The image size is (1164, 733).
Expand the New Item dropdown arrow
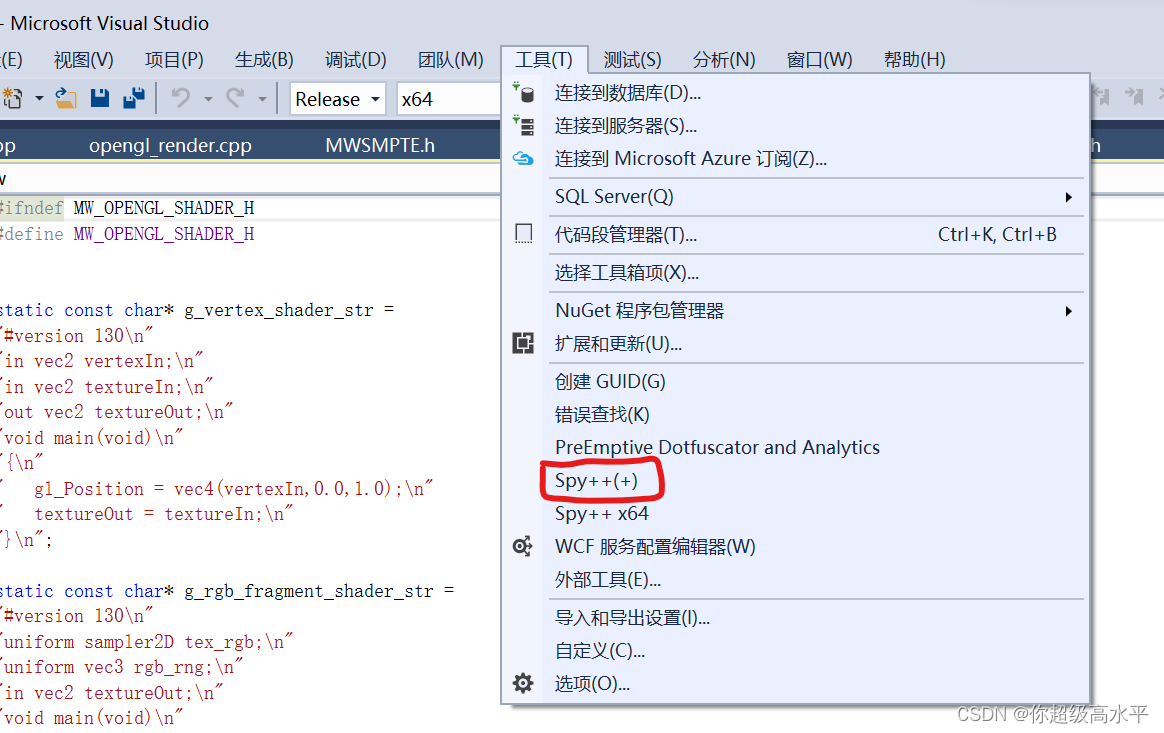(39, 98)
